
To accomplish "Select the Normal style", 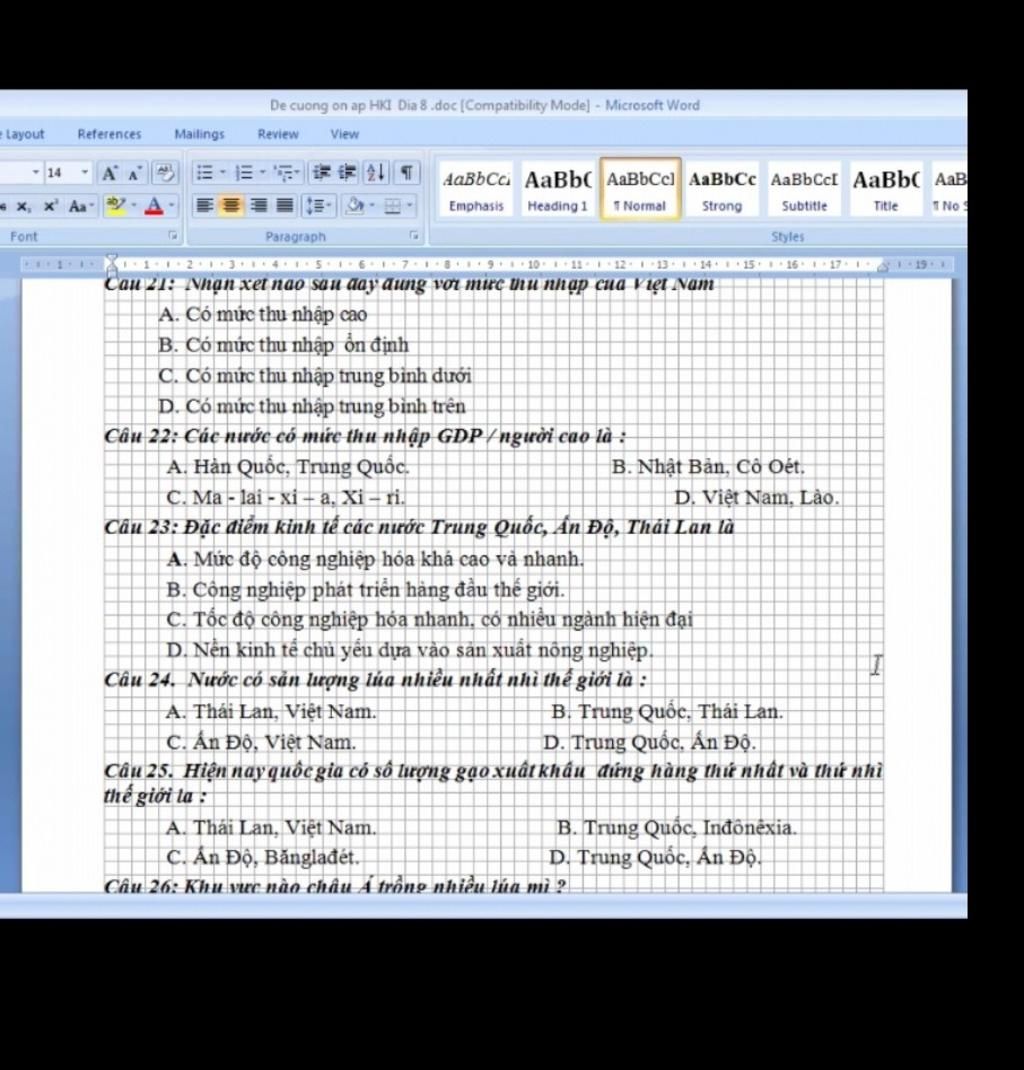I will 640,190.
